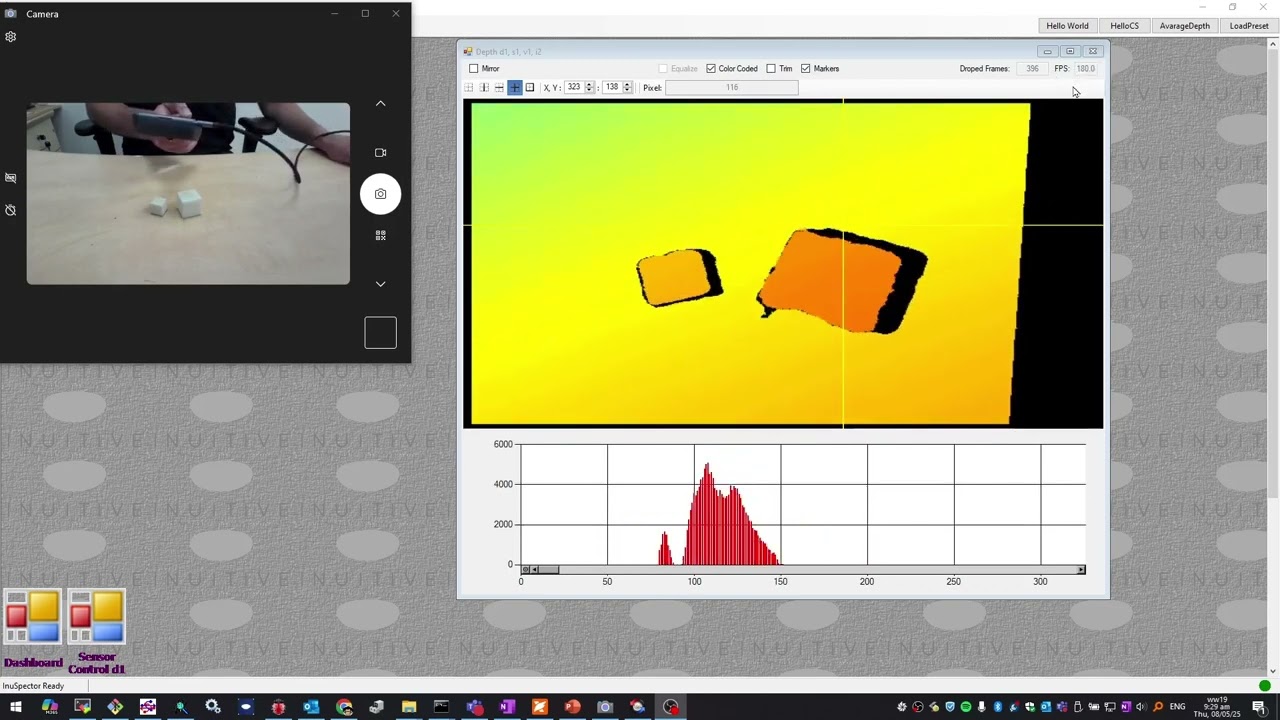The image size is (1280, 720).
Task: Select the region box marker tool
Action: pos(530,88)
